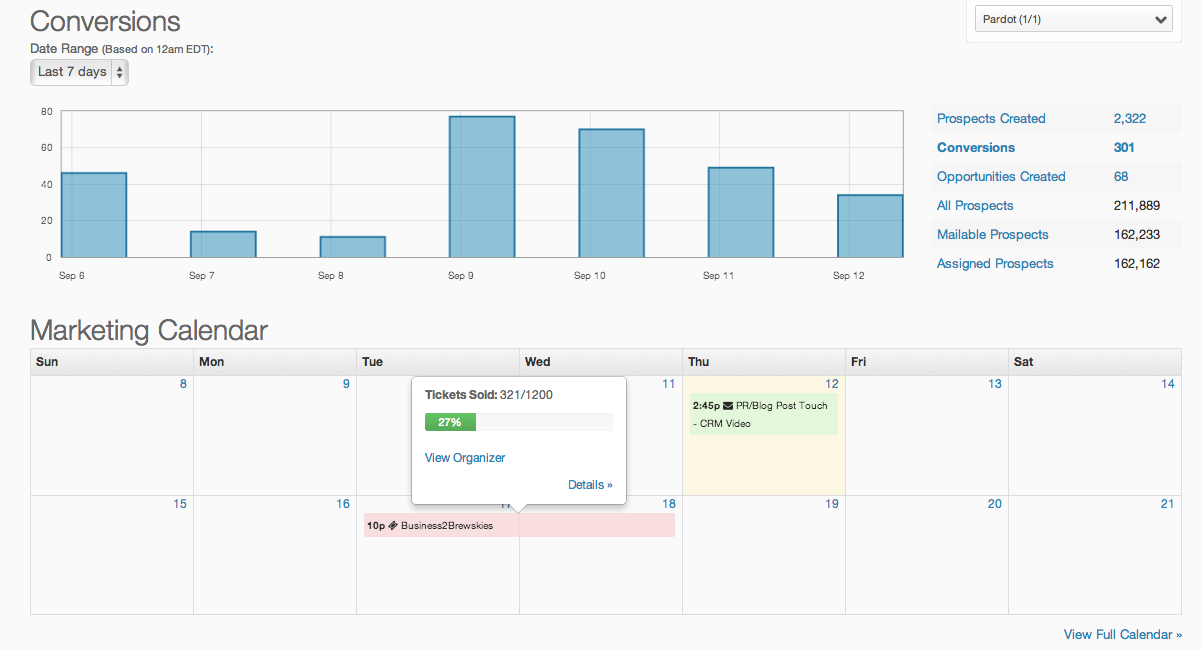Select the Prospects Created stat

990,118
